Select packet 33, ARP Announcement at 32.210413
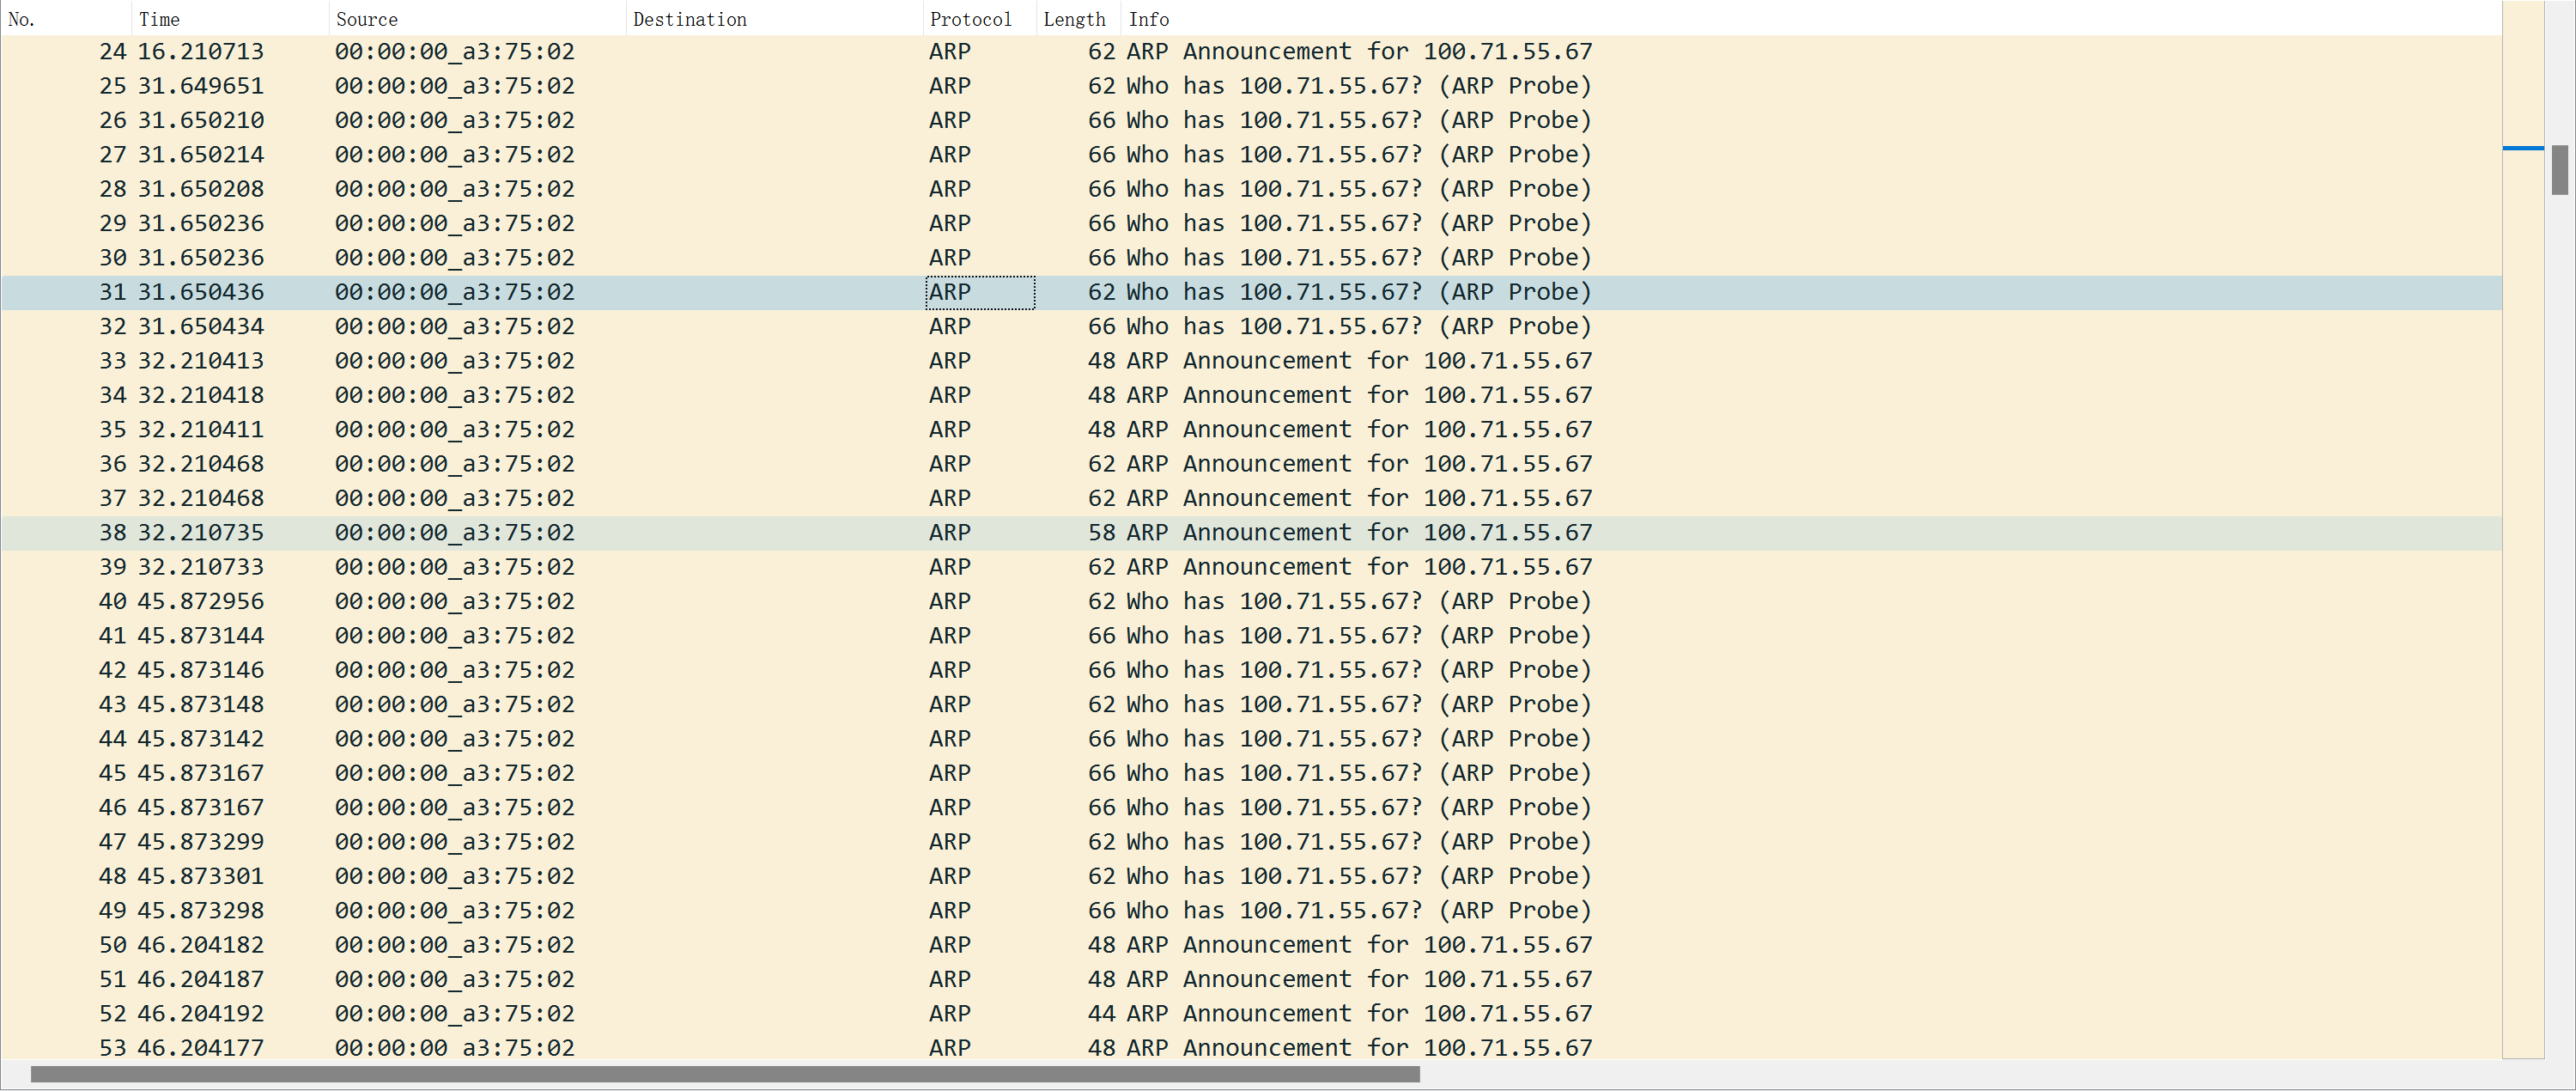 click(700, 360)
